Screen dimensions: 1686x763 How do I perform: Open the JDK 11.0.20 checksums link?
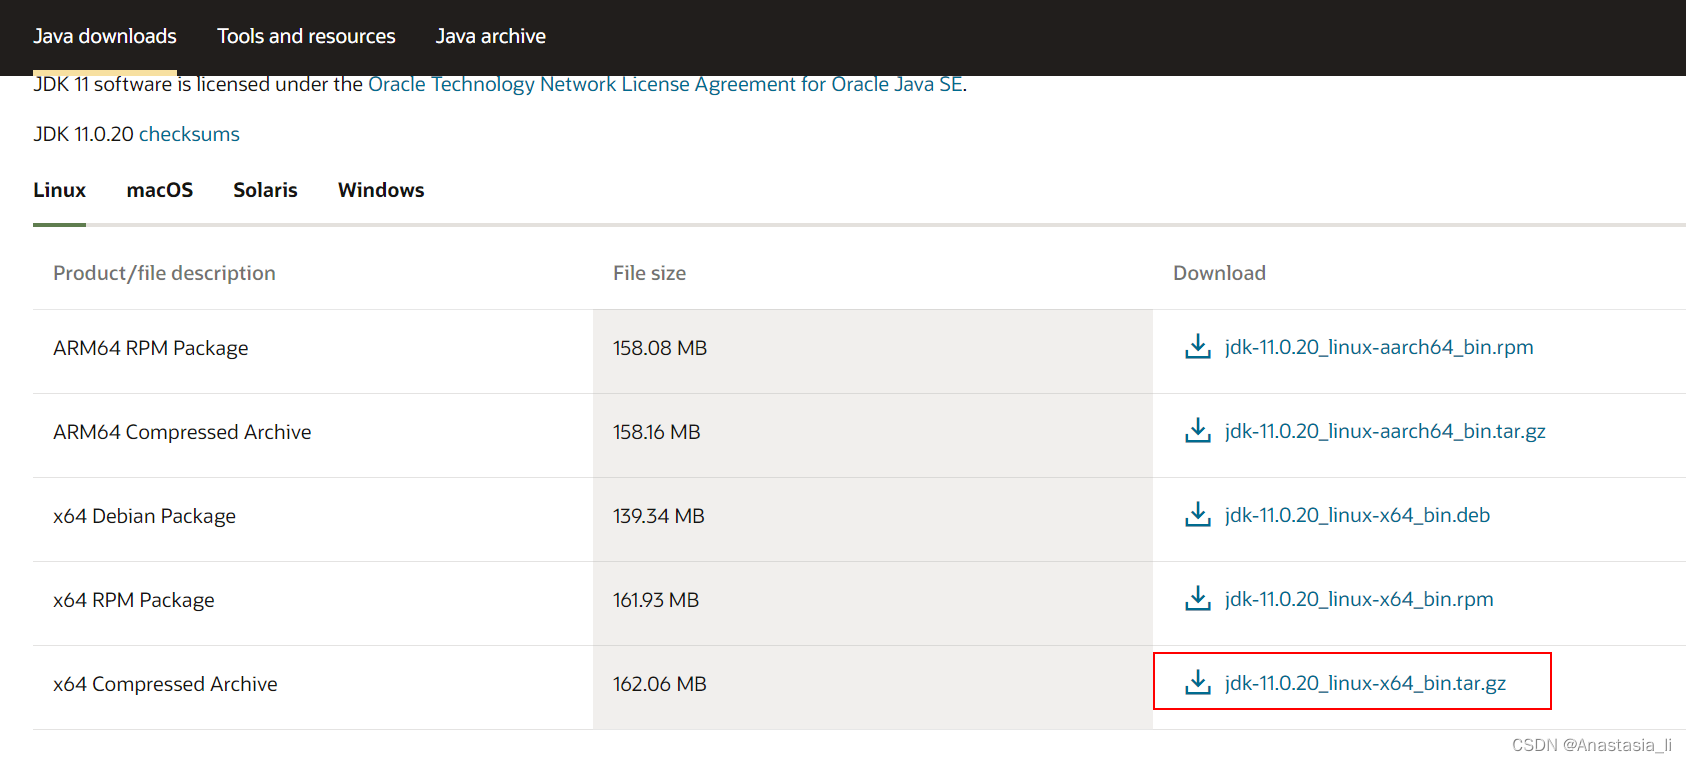pyautogui.click(x=189, y=134)
